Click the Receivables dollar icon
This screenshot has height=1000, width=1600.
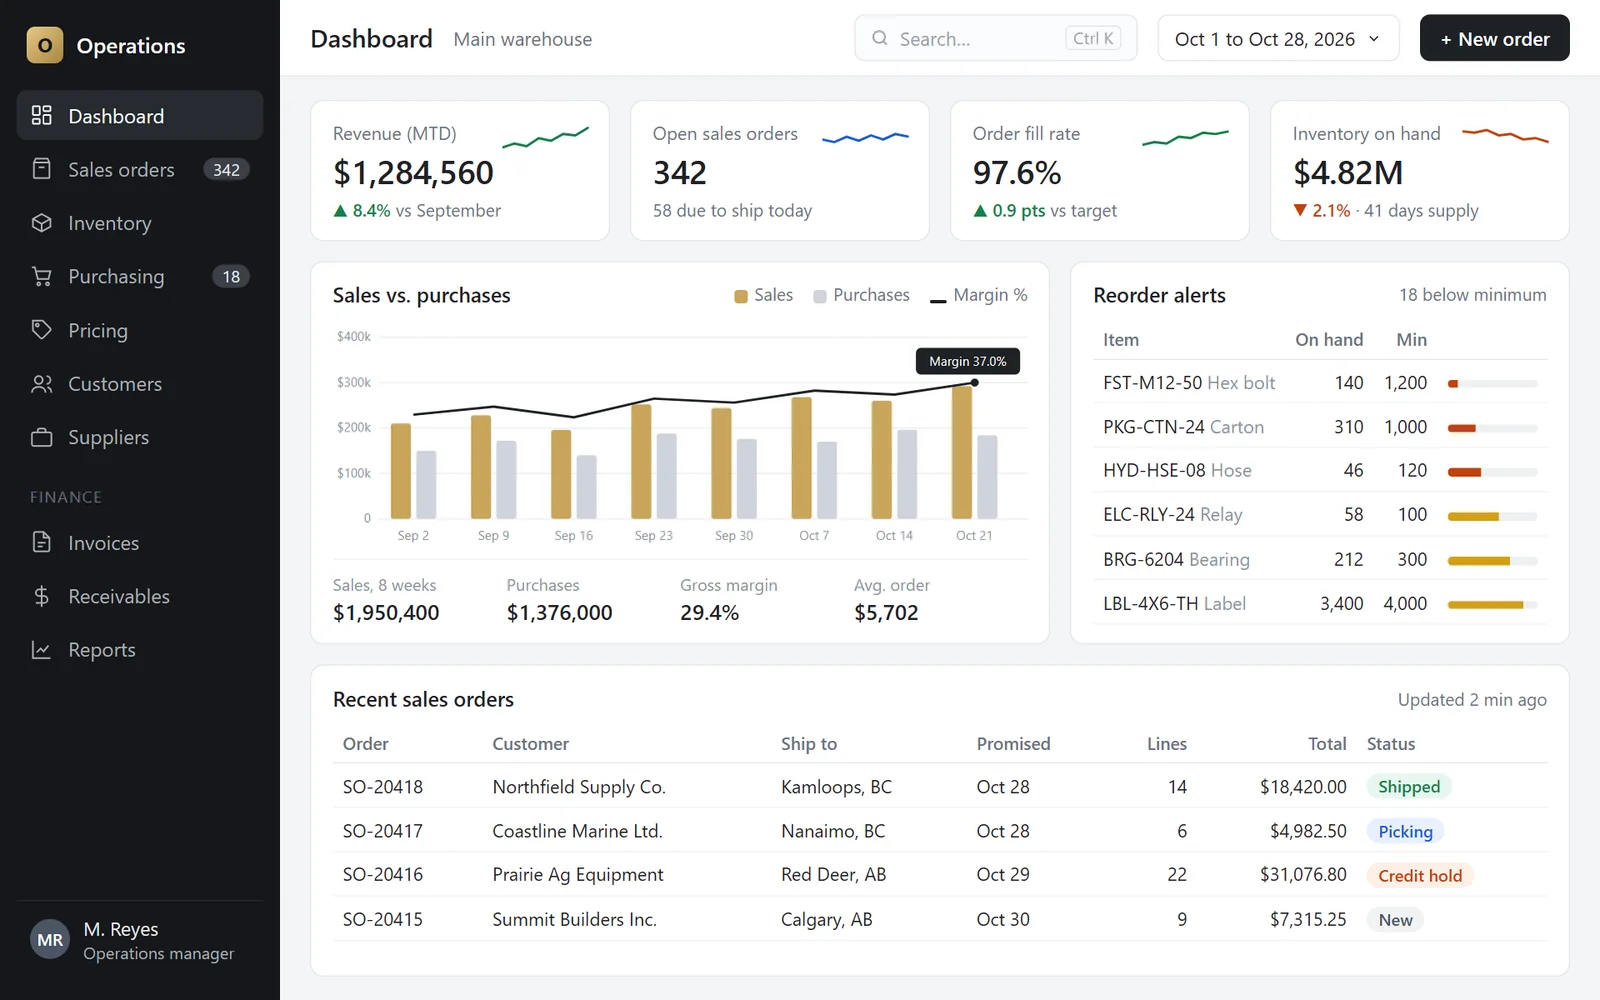(x=41, y=596)
